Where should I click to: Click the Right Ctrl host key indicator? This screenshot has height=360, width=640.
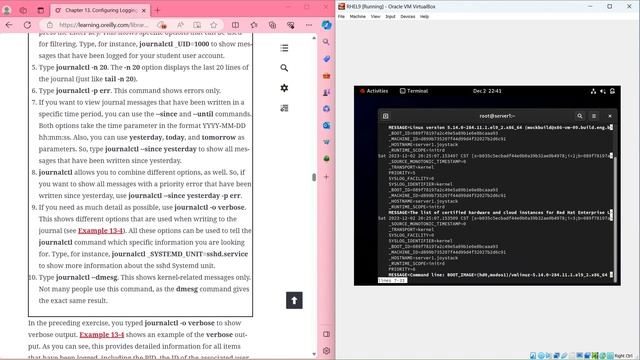point(623,356)
